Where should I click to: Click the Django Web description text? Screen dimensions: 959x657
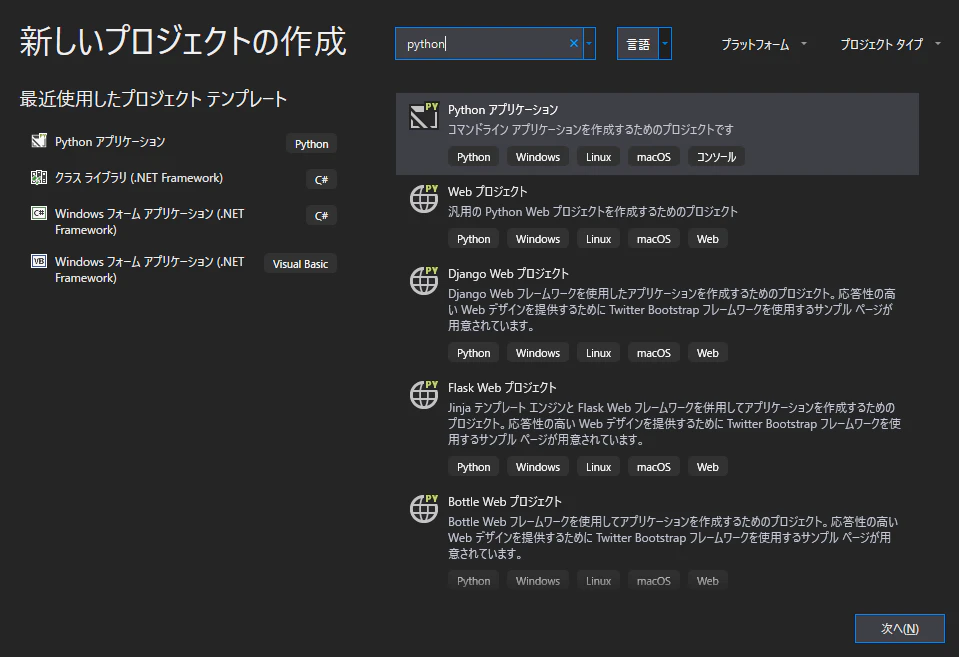[x=672, y=310]
